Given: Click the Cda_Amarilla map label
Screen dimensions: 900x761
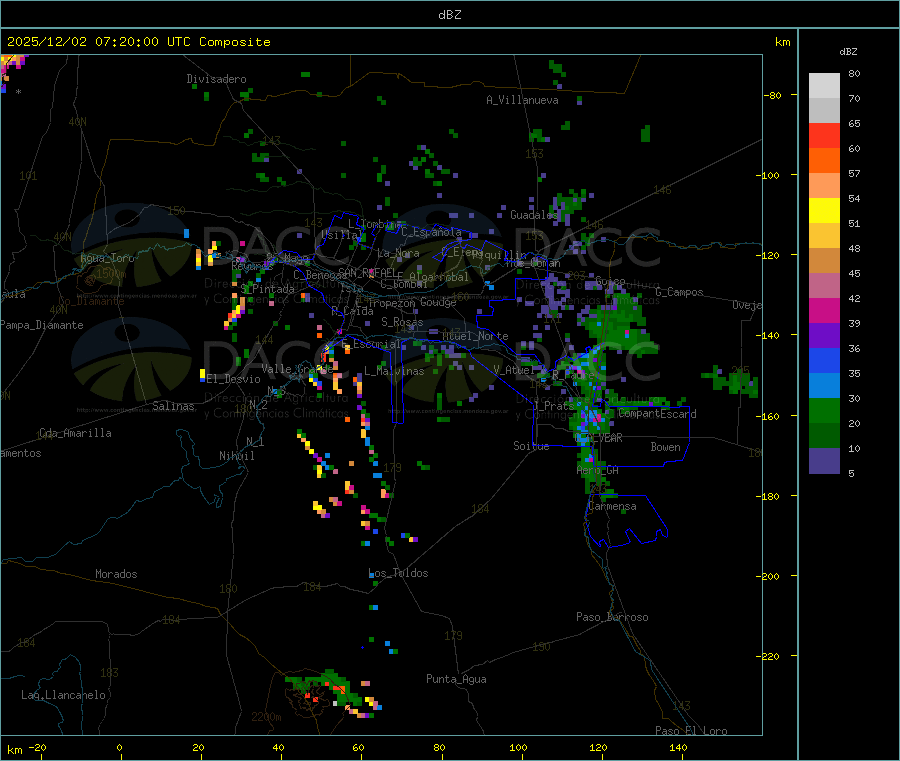Looking at the screenshot, I should pyautogui.click(x=75, y=433).
